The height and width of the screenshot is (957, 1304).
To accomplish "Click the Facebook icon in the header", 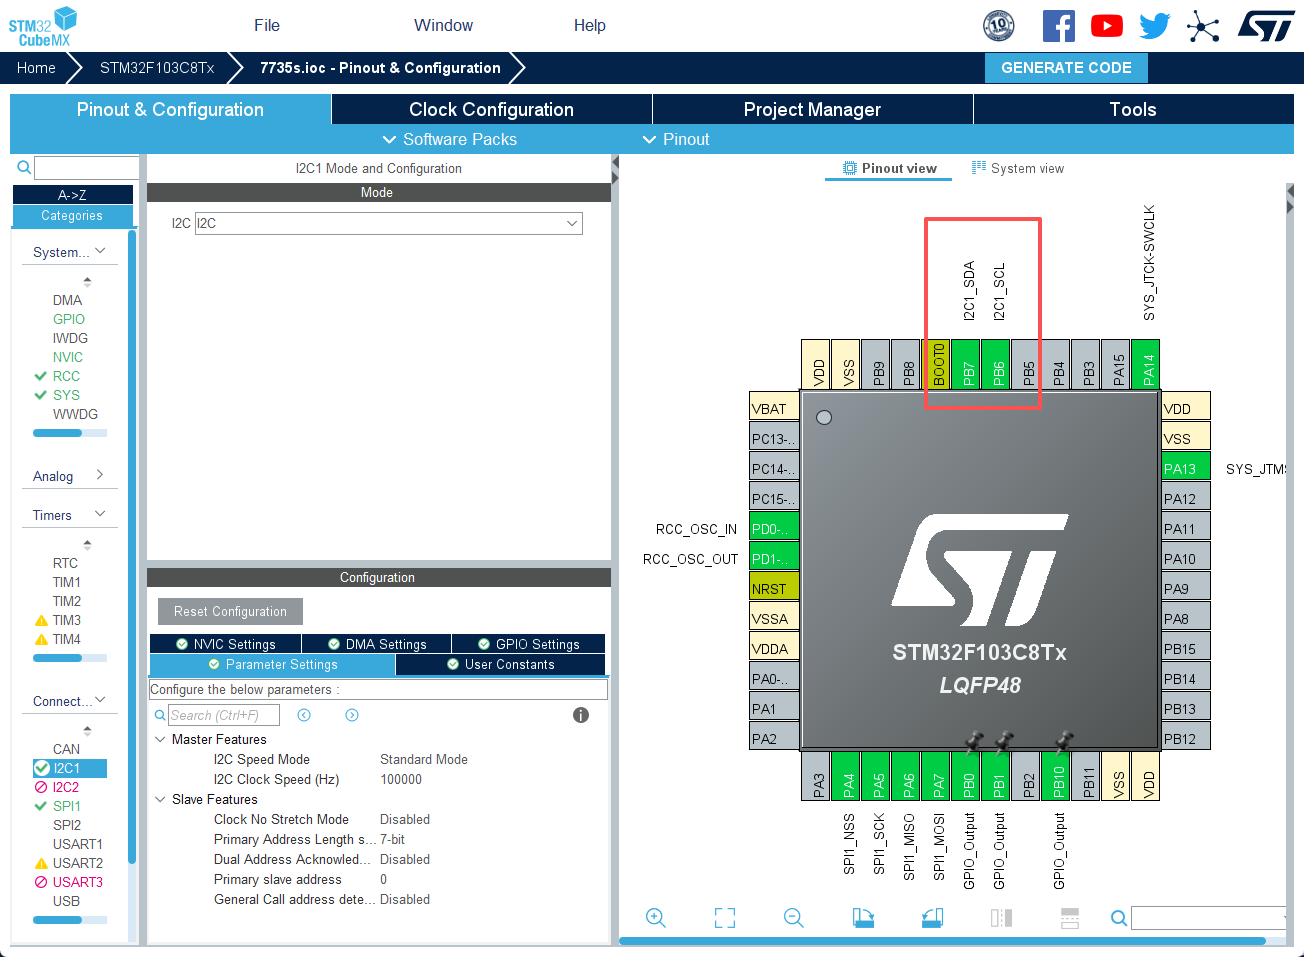I will (1058, 26).
